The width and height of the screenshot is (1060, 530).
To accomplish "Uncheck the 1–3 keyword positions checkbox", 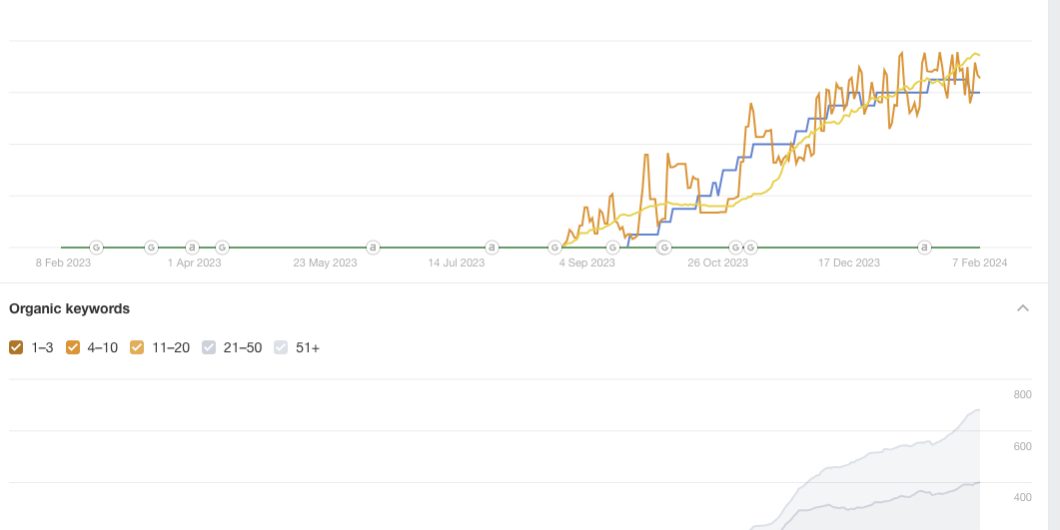I will tap(16, 348).
